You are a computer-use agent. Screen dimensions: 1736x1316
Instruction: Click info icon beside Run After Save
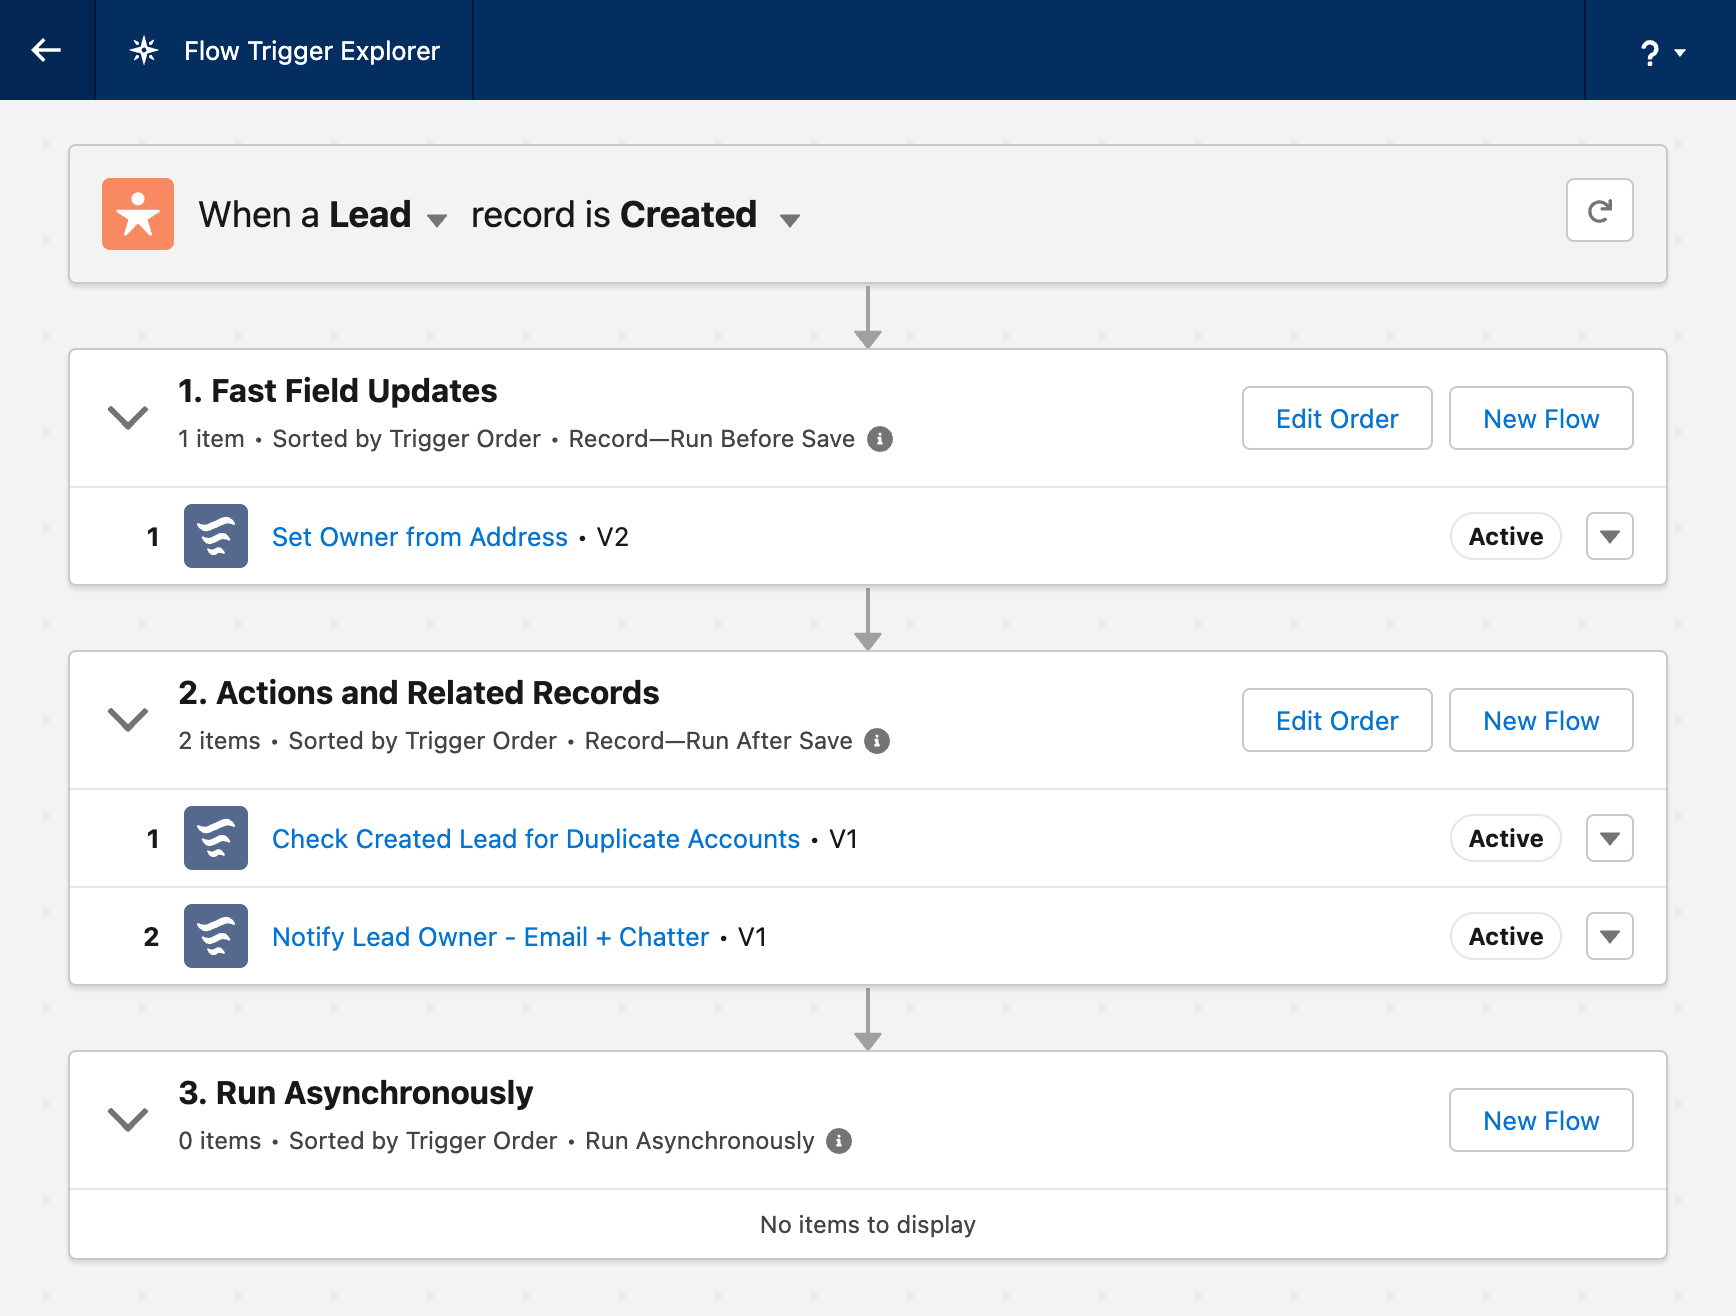877,741
